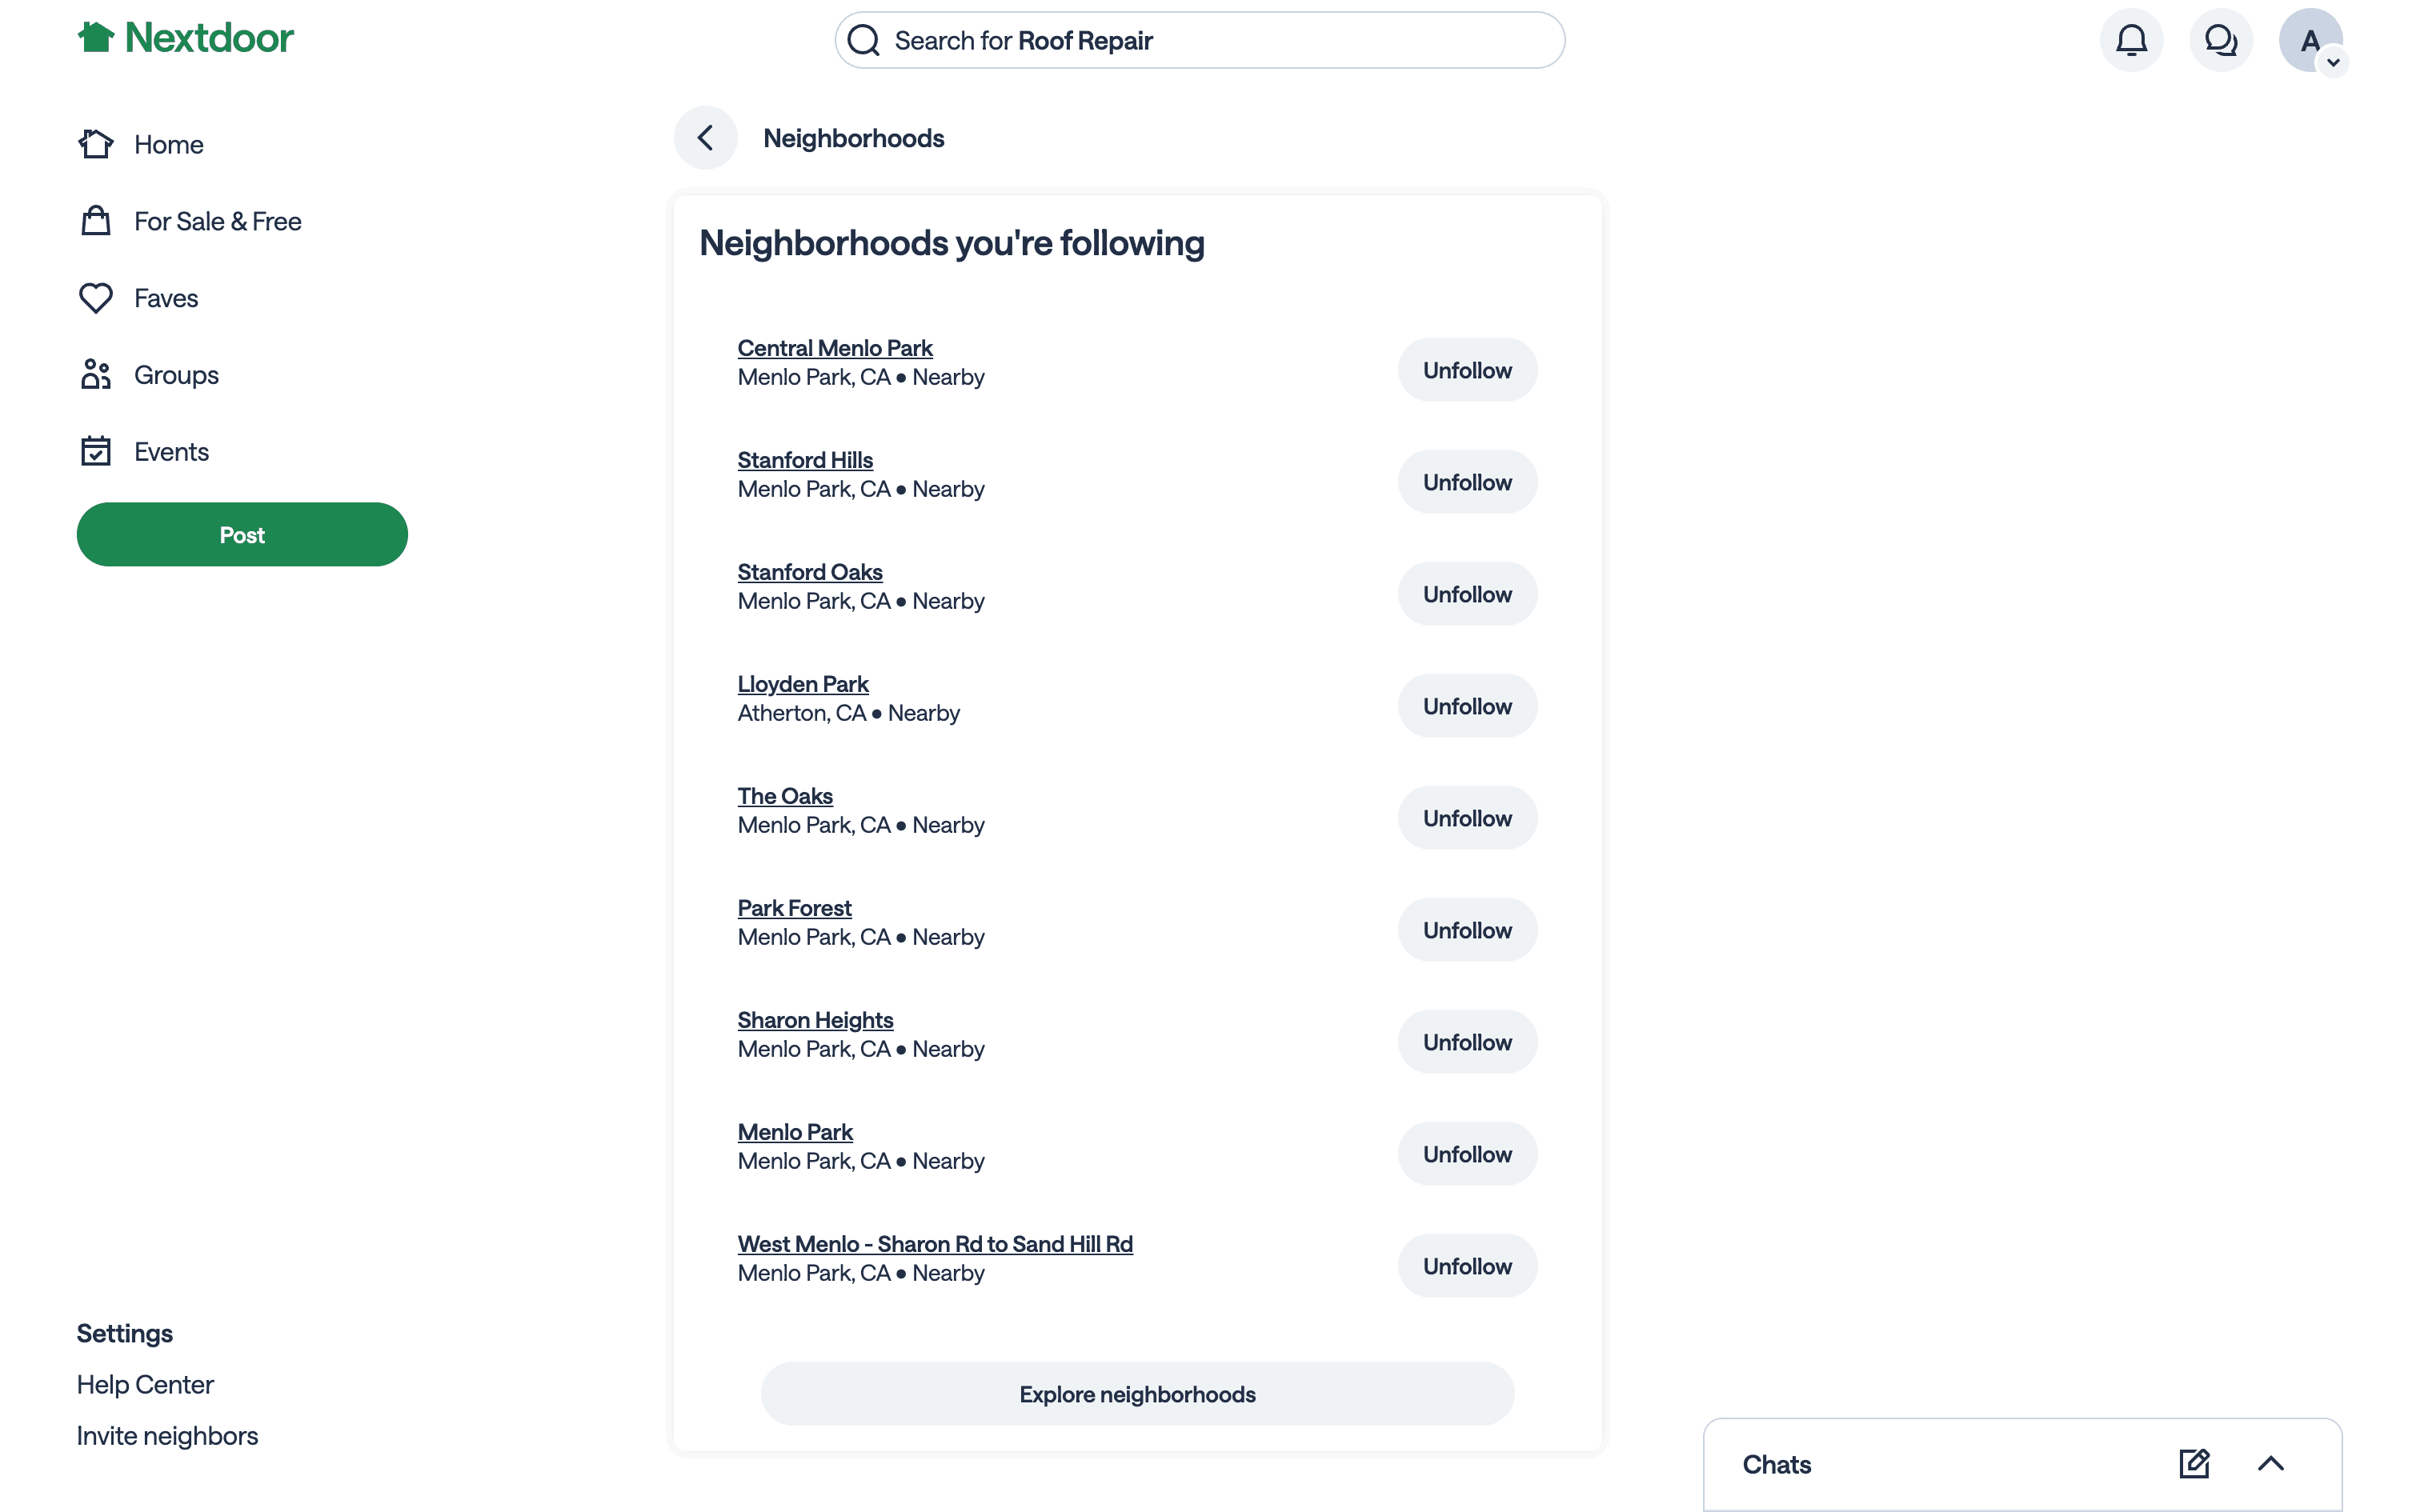Open the notifications bell
The image size is (2420, 1512).
coord(2131,41)
